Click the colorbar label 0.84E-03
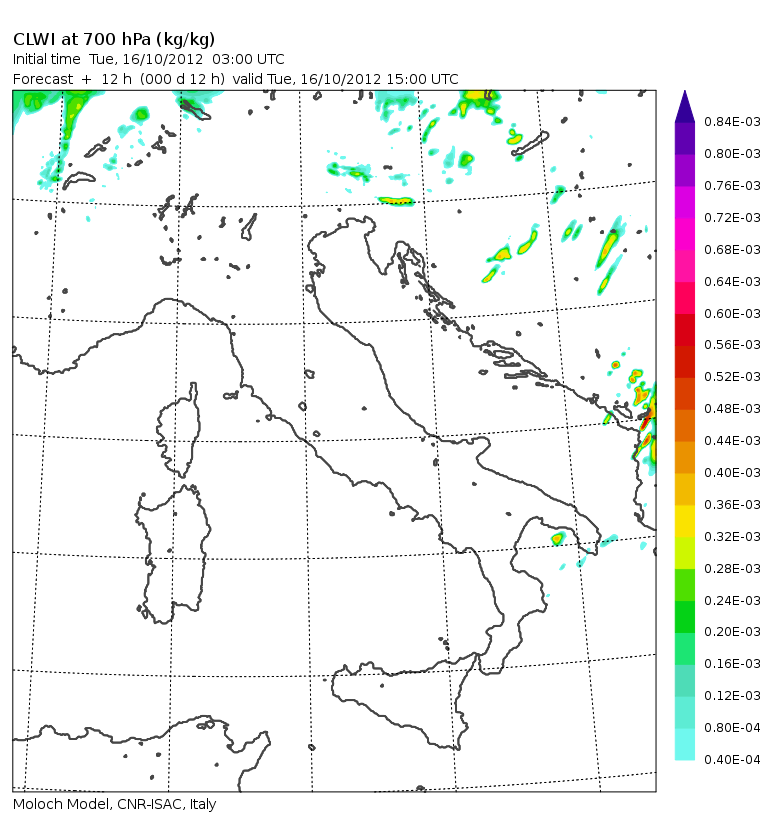The height and width of the screenshot is (828, 760). point(732,122)
